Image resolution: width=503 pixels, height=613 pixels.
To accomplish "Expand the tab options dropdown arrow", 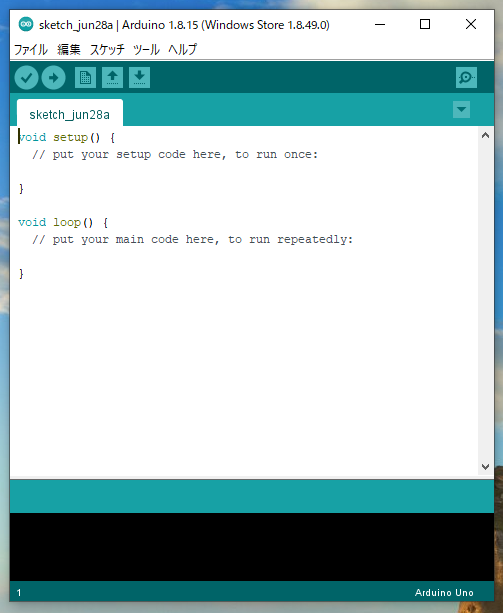I will tap(461, 109).
